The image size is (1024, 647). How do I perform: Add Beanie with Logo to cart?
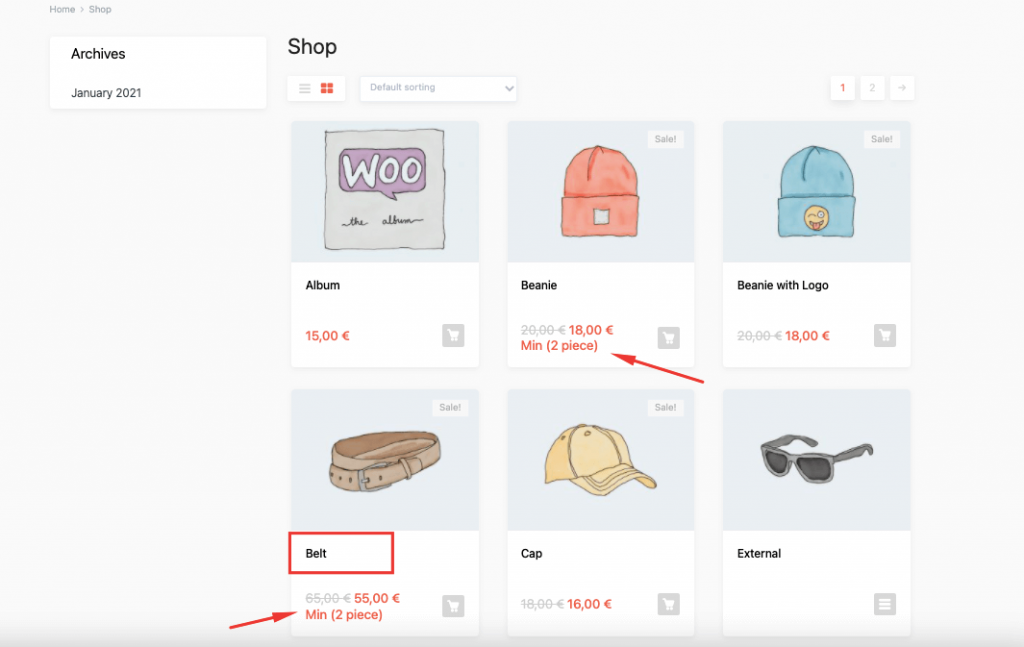[885, 336]
